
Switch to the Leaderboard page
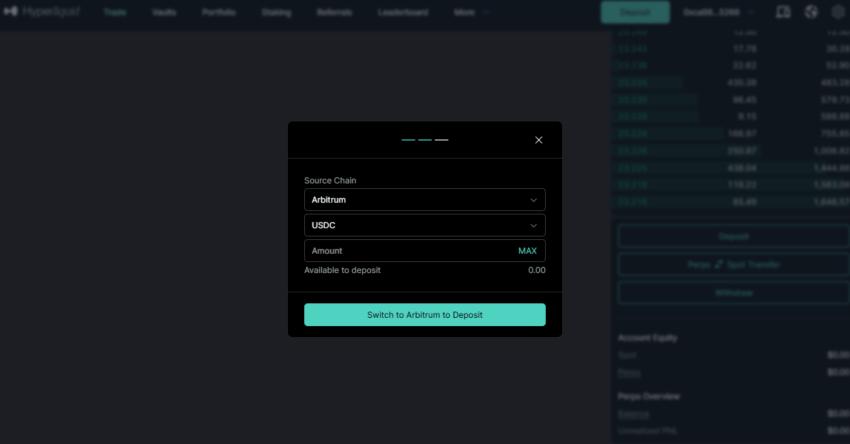403,12
